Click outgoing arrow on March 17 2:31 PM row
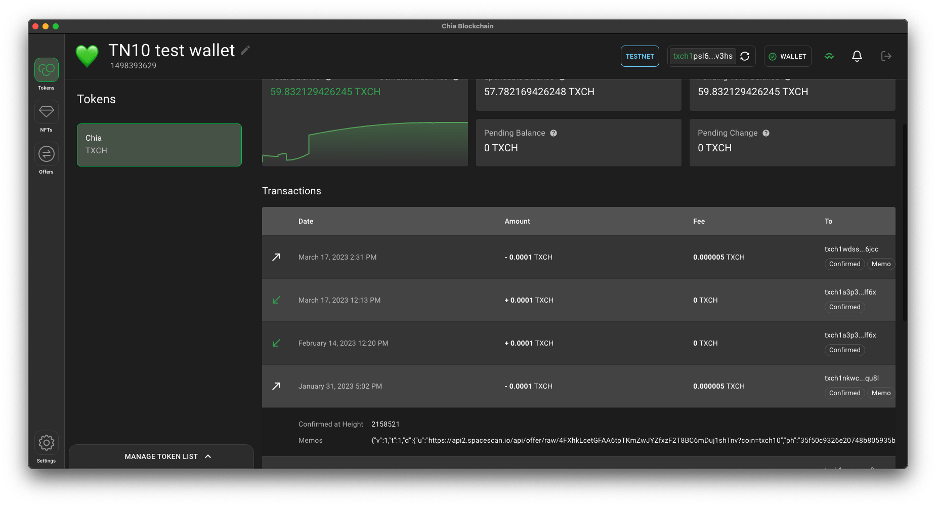This screenshot has width=936, height=506. click(x=276, y=257)
